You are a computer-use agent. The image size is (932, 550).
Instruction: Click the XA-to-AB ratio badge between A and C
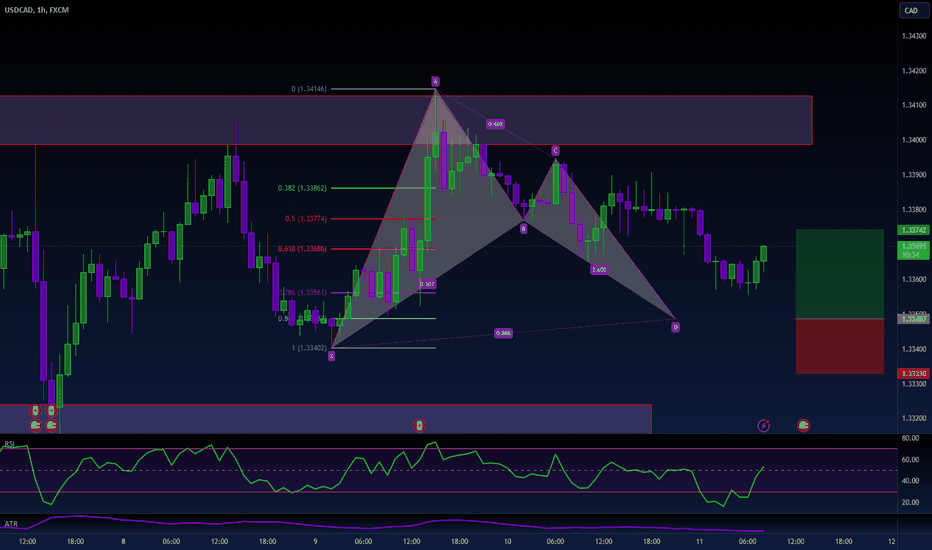[x=495, y=124]
